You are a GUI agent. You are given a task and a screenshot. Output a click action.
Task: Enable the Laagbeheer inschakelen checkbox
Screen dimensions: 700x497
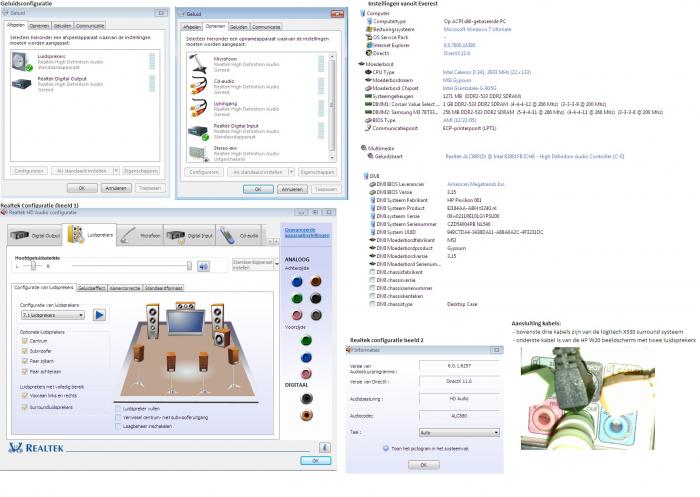(118, 426)
